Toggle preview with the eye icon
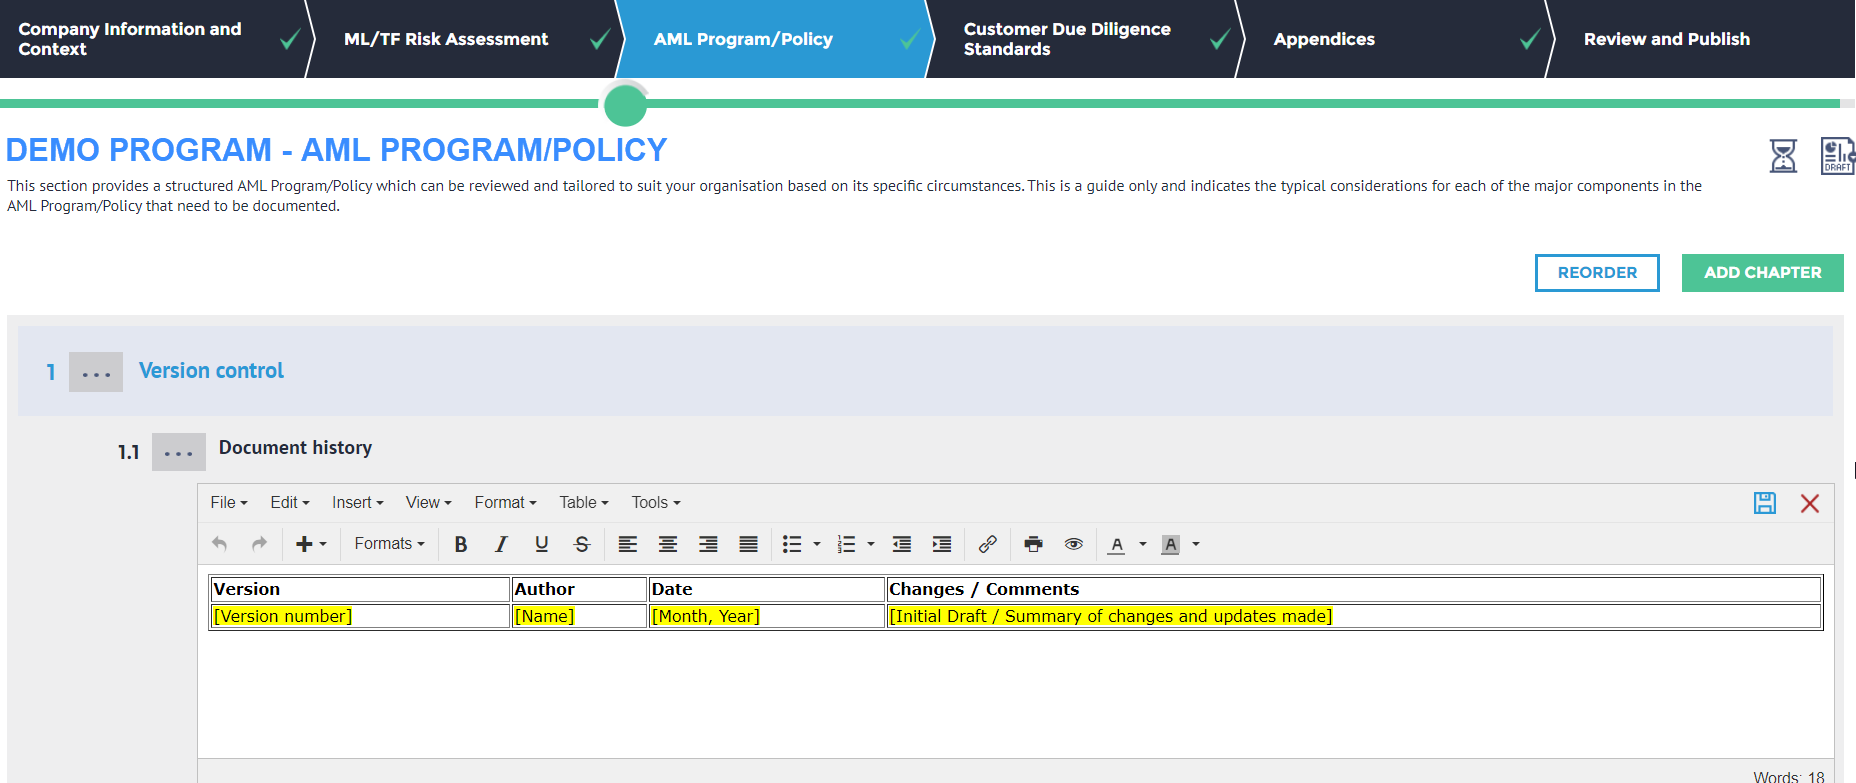This screenshot has width=1856, height=783. (1074, 544)
